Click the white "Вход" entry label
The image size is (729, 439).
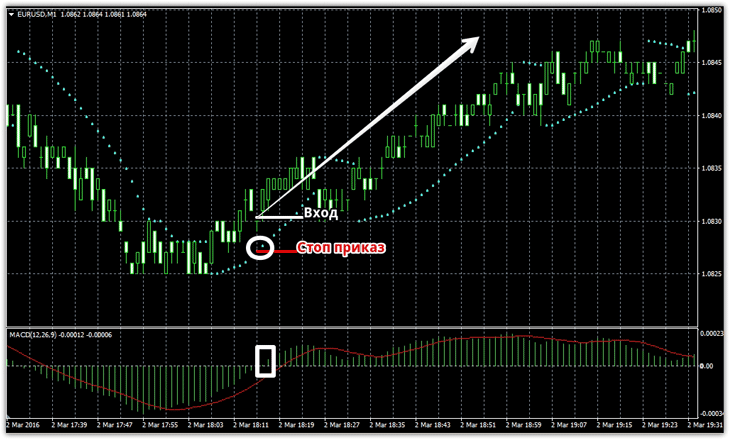click(321, 213)
